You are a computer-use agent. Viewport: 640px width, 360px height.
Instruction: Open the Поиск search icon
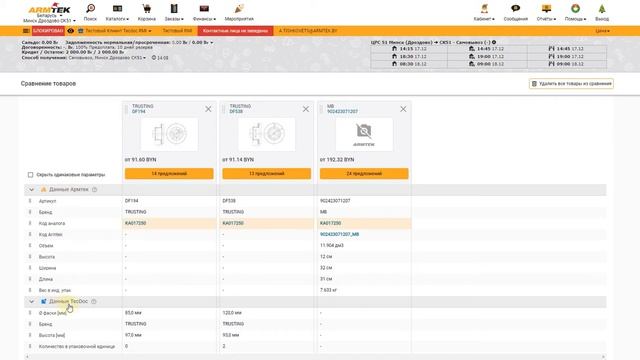pyautogui.click(x=90, y=9)
